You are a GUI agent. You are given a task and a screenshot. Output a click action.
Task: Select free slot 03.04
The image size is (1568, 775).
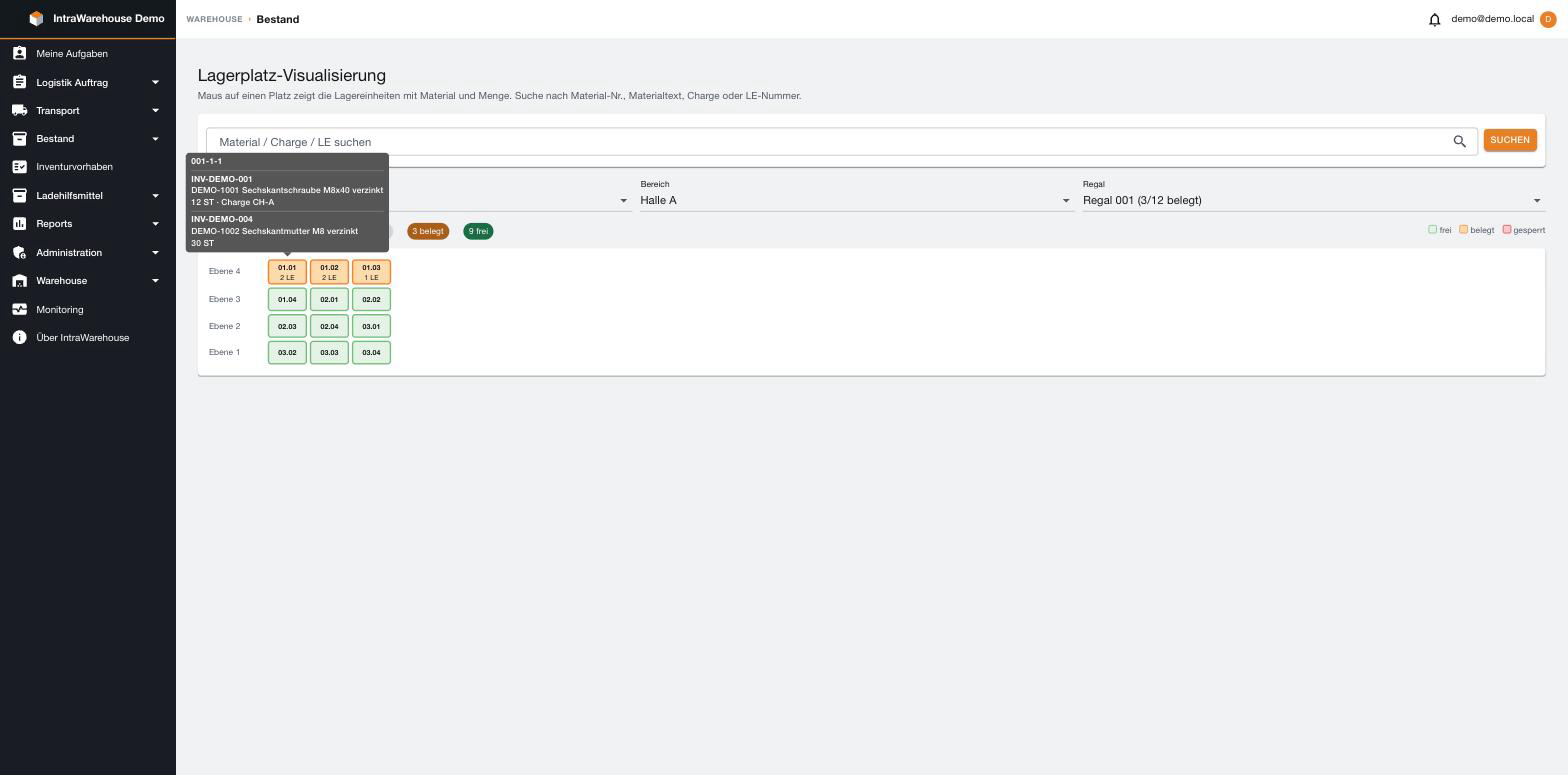pos(371,352)
